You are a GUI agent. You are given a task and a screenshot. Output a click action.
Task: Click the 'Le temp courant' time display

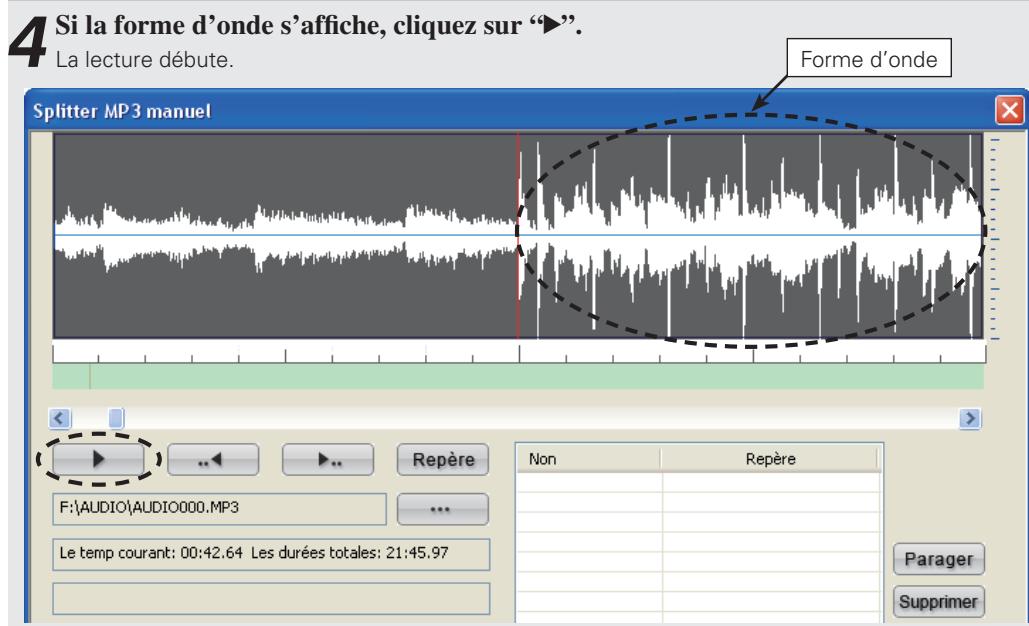click(271, 554)
